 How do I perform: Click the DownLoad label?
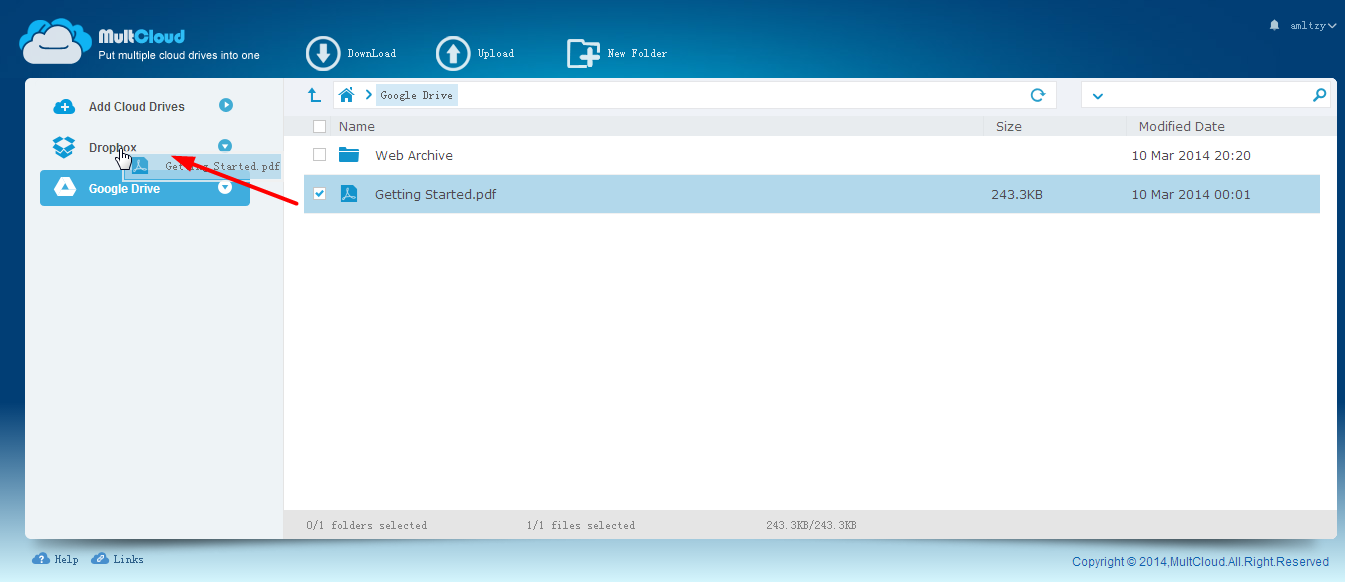click(x=371, y=54)
